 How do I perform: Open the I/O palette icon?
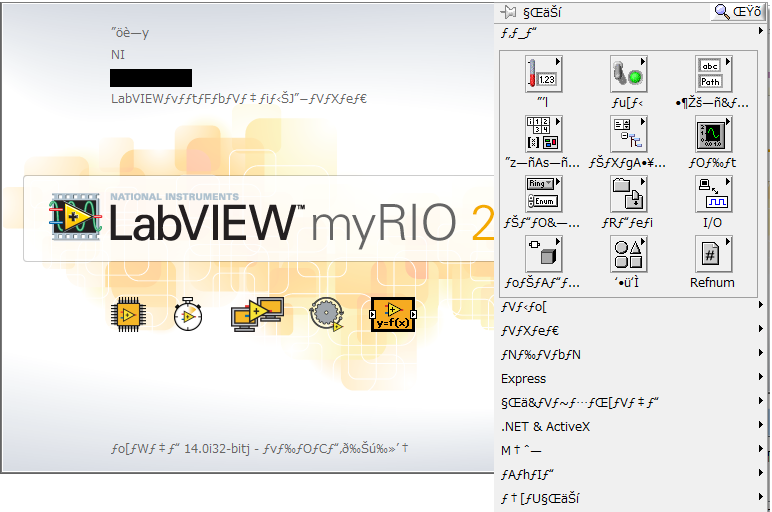tap(713, 194)
